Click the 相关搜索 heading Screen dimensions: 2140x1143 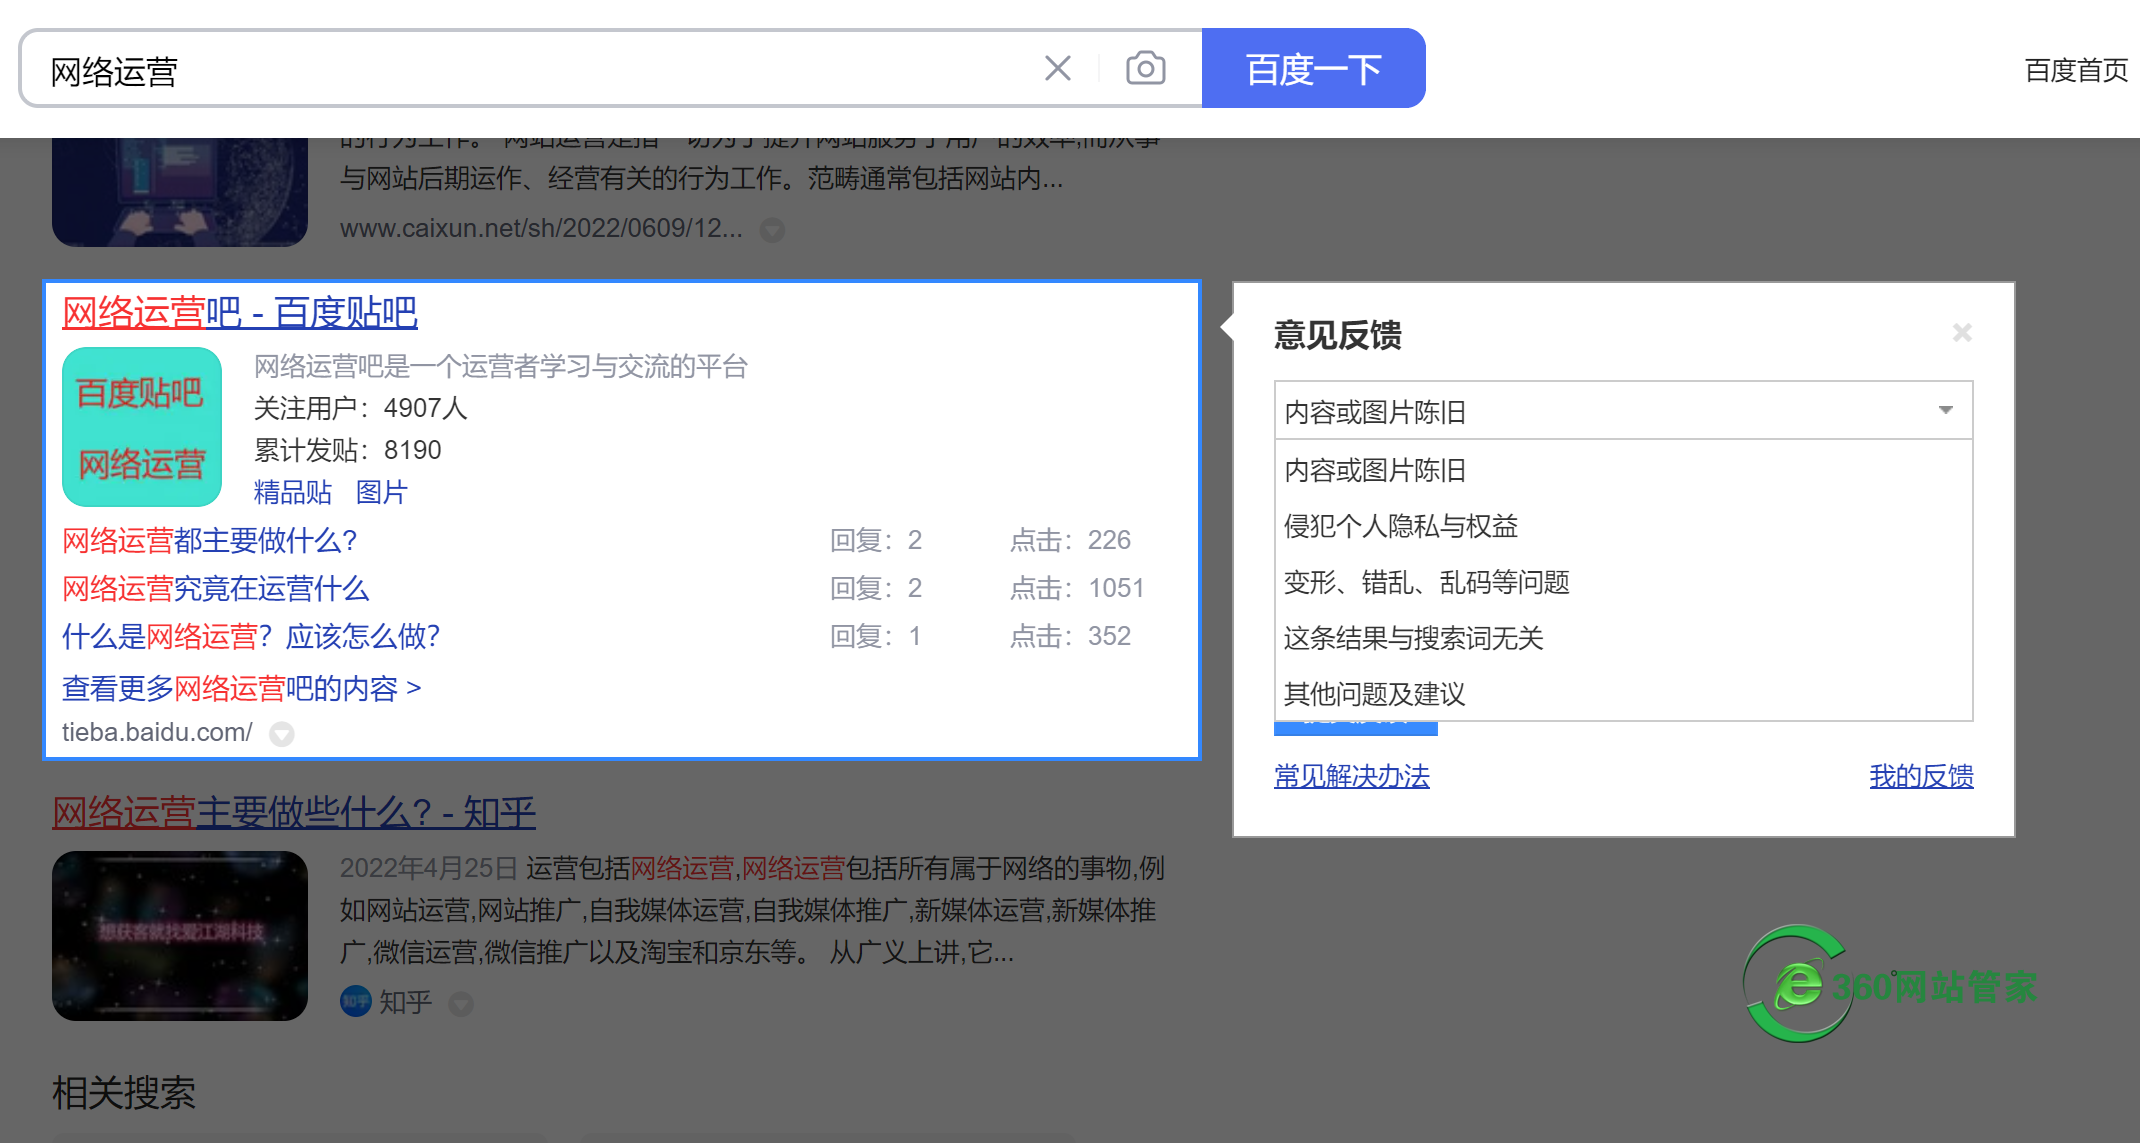click(x=124, y=1093)
